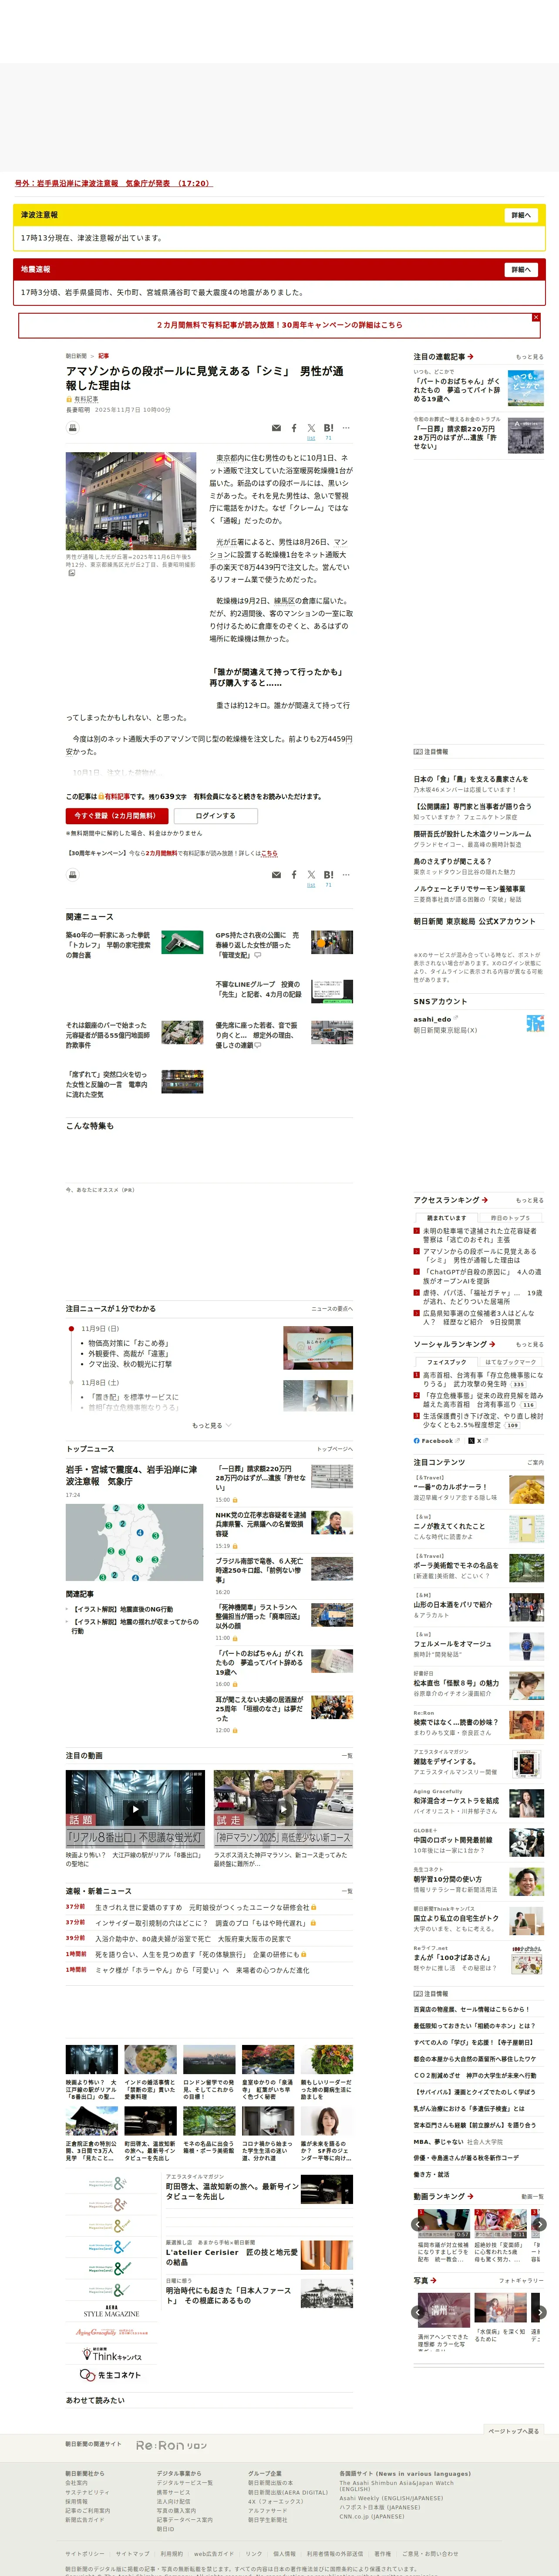
Task: Share article by email using top envelope icon
Action: tap(276, 428)
